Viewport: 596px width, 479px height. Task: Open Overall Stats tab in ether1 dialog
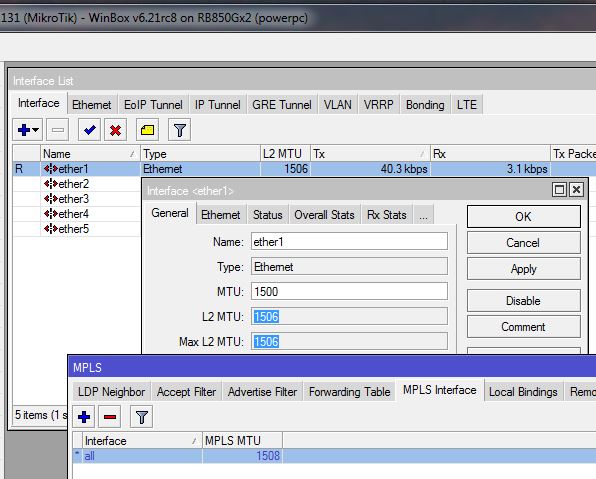pos(324,215)
